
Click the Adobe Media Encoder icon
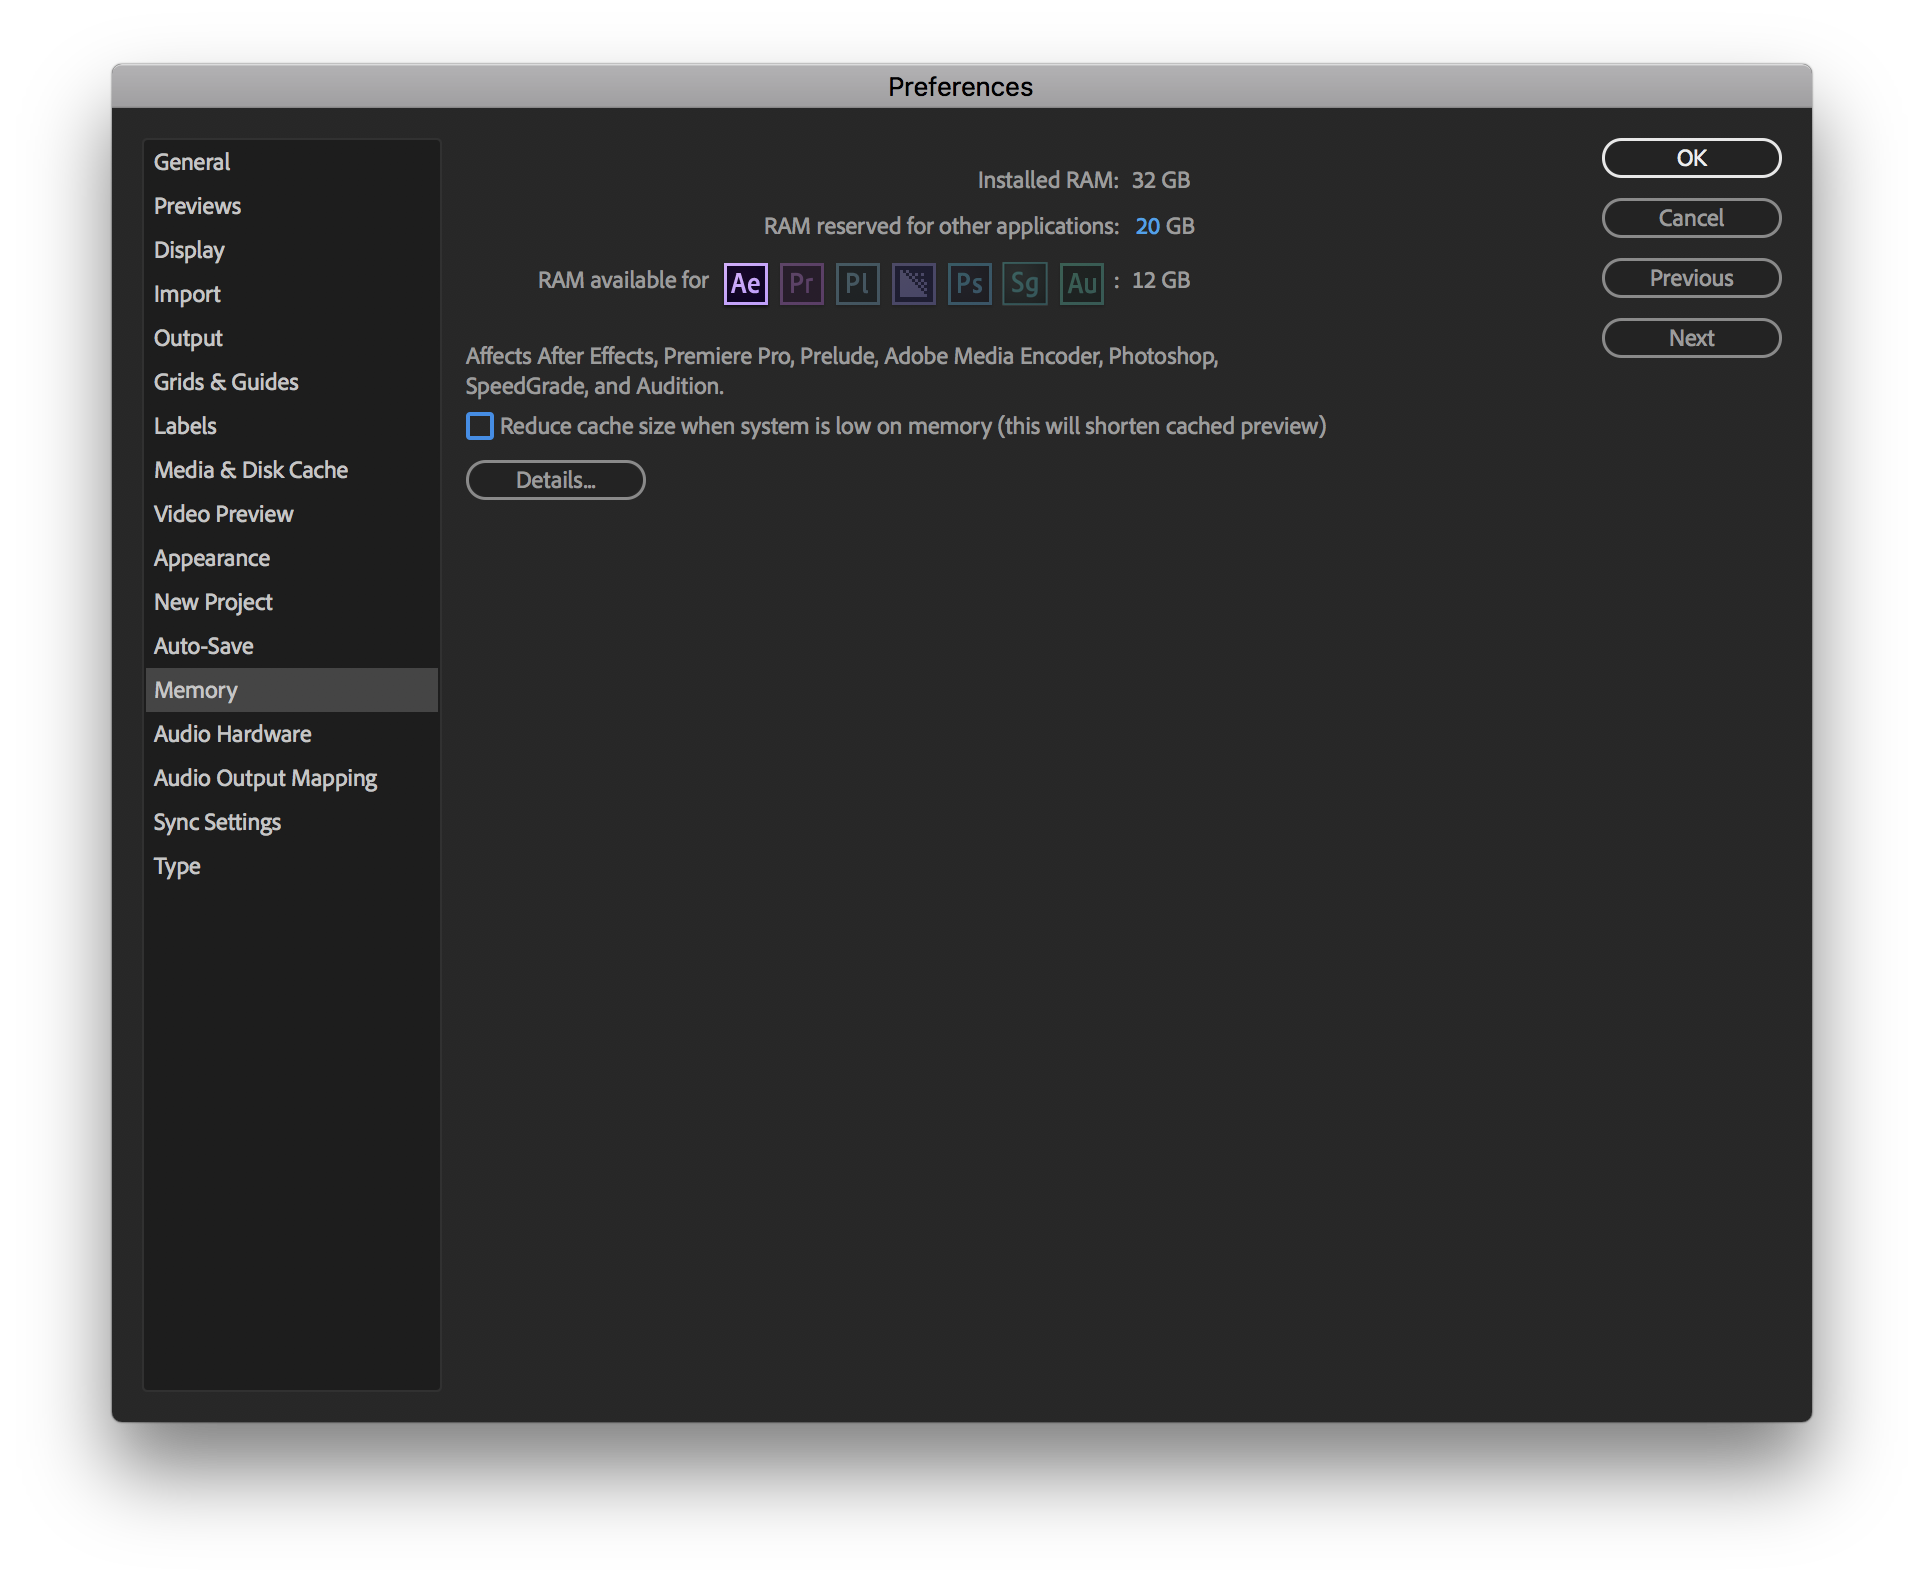(x=913, y=284)
